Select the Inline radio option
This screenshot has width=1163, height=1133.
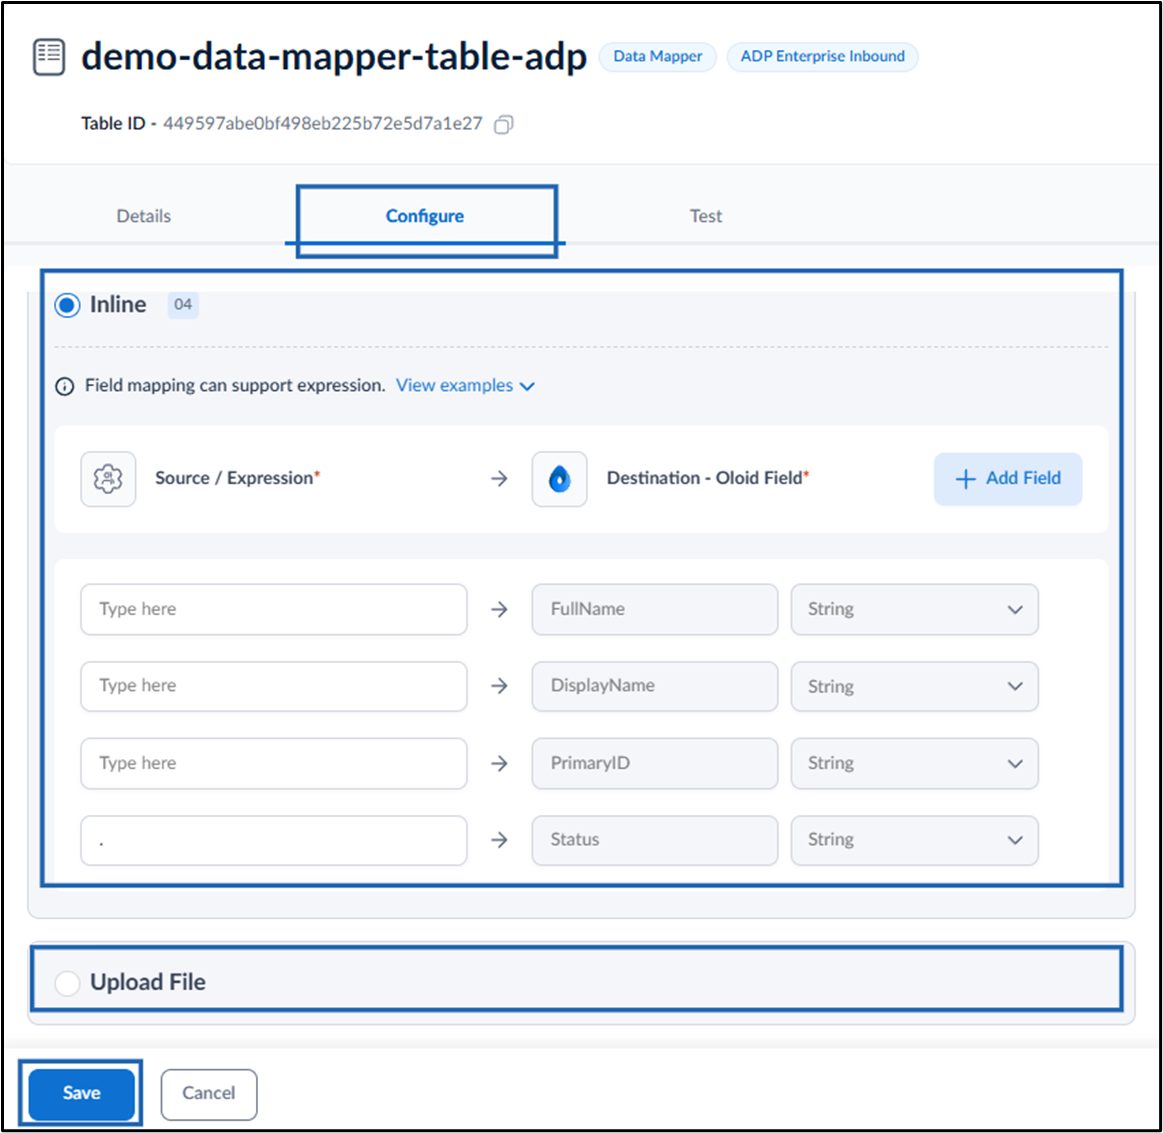(67, 305)
